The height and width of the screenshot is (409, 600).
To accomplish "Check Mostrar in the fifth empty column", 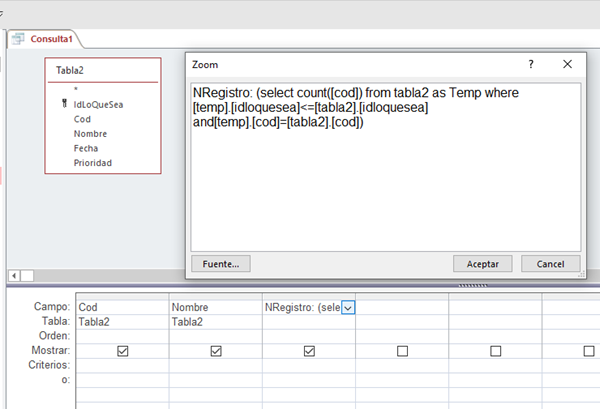I will (x=496, y=351).
